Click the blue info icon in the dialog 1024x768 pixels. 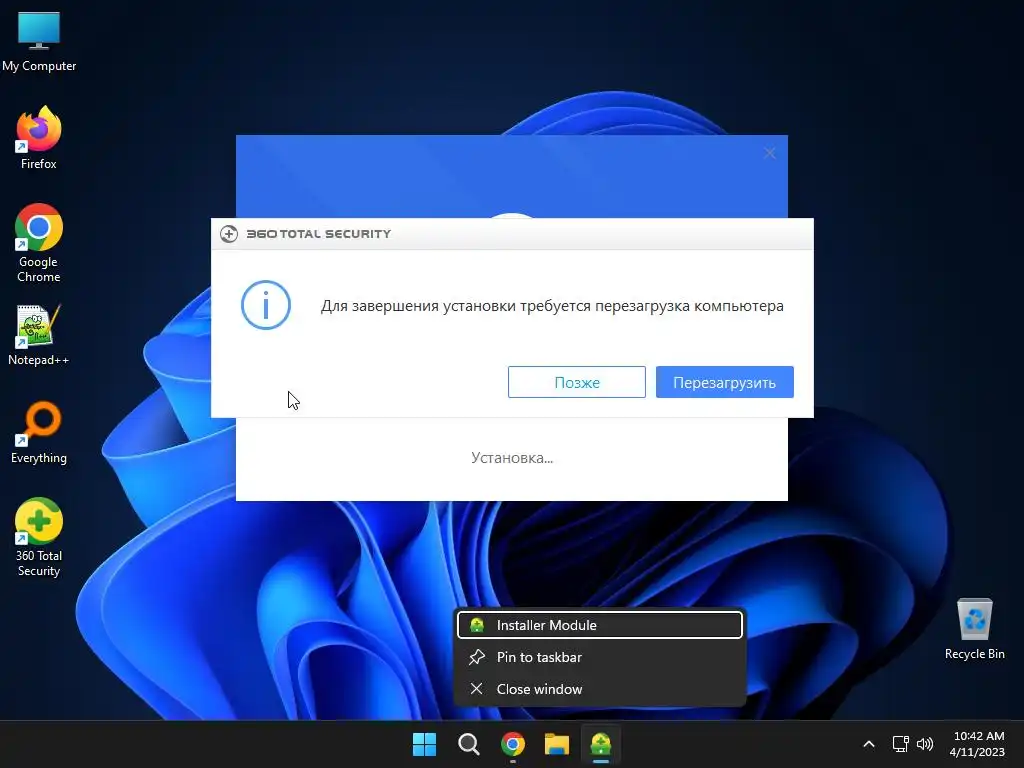pyautogui.click(x=266, y=305)
